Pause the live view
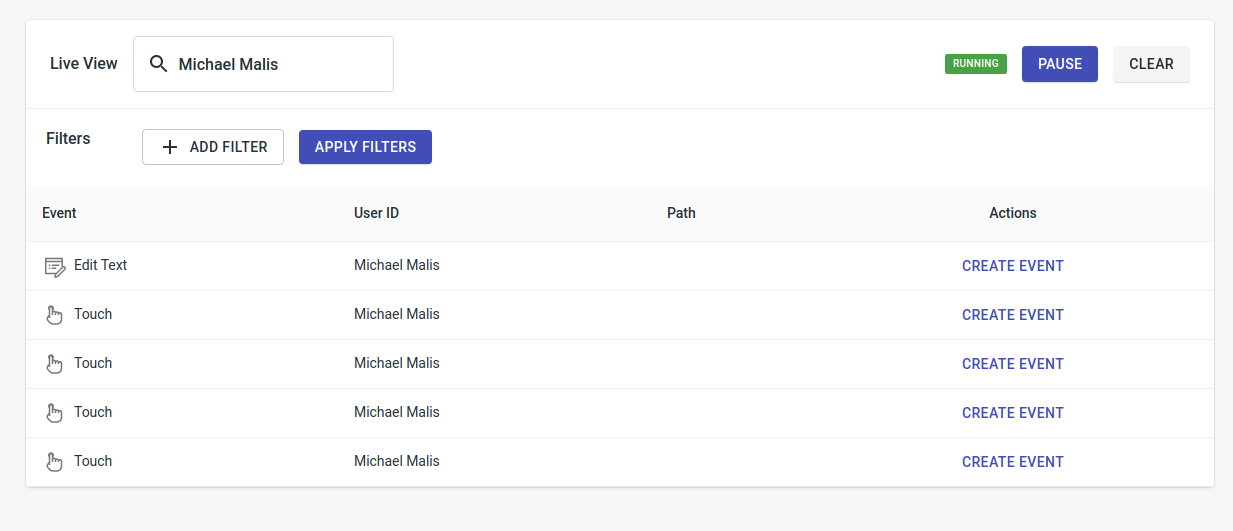 1060,64
